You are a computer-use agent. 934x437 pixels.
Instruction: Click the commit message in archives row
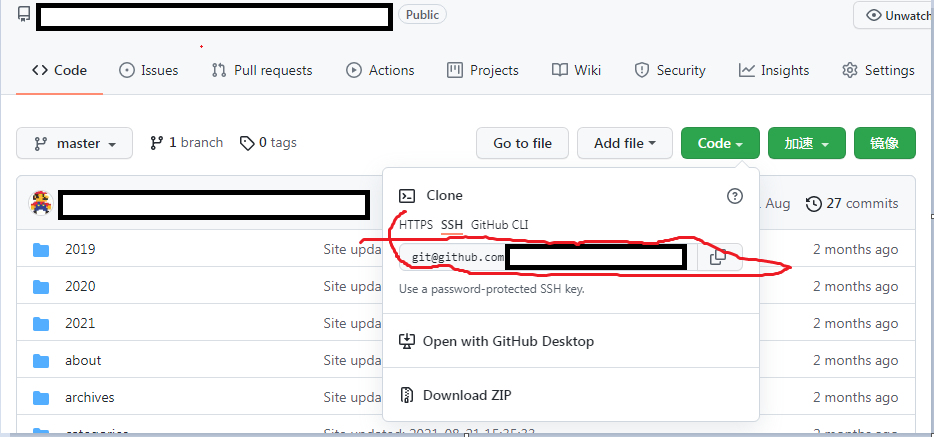coord(352,397)
